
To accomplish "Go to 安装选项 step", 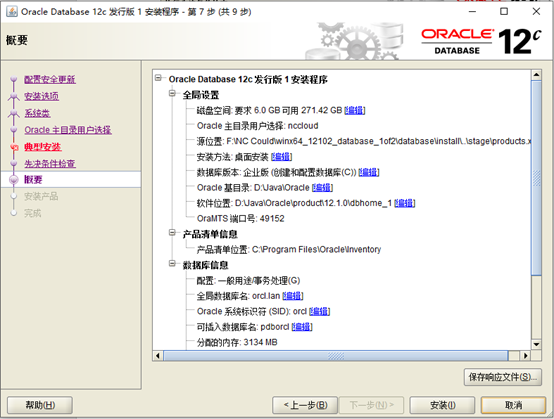I will point(41,96).
